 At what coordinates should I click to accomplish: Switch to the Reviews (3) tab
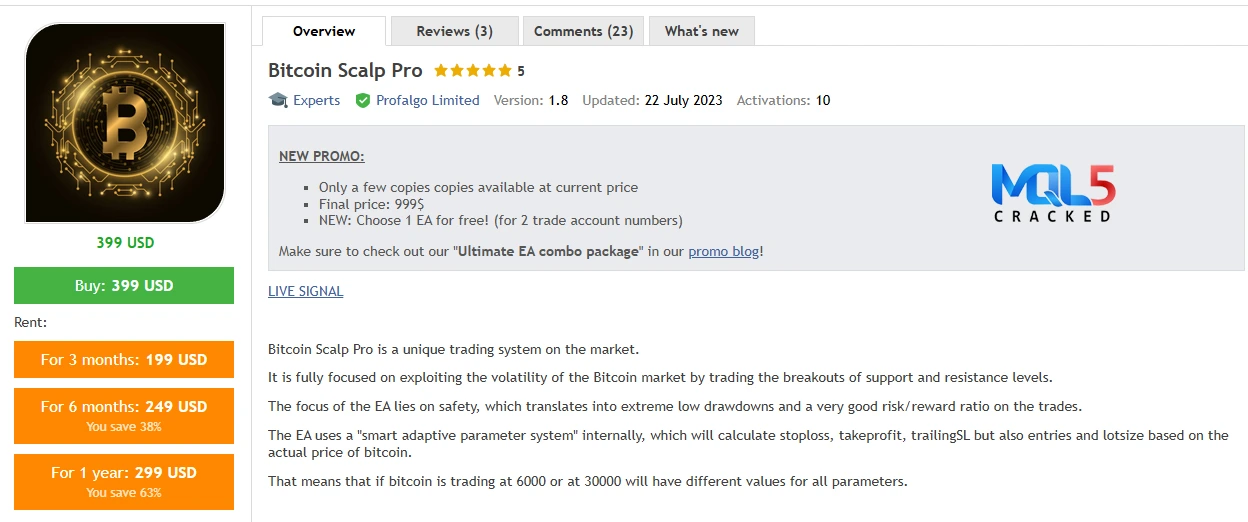tap(455, 31)
